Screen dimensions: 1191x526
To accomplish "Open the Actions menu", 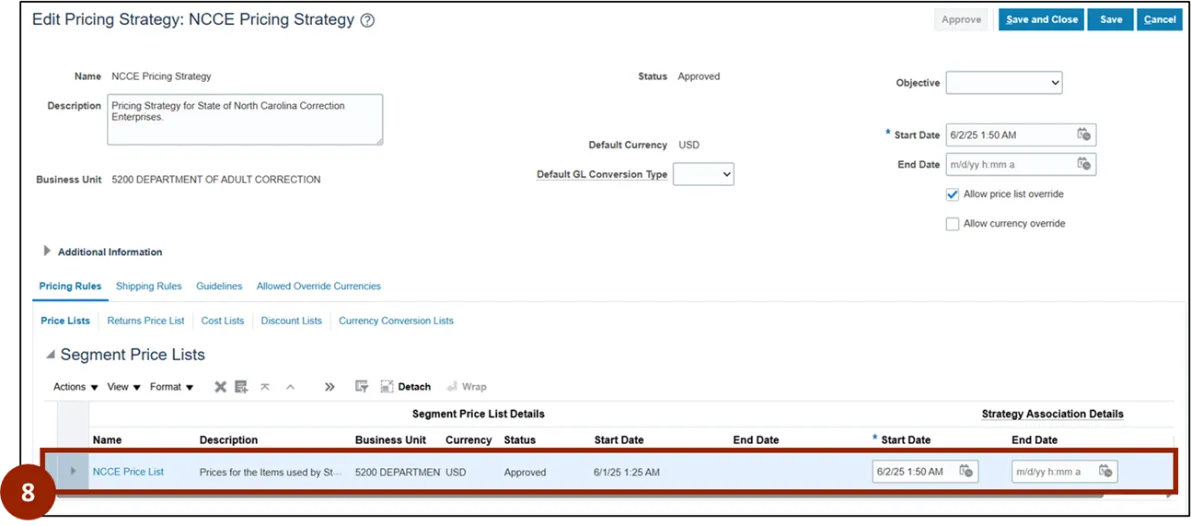I will (76, 387).
